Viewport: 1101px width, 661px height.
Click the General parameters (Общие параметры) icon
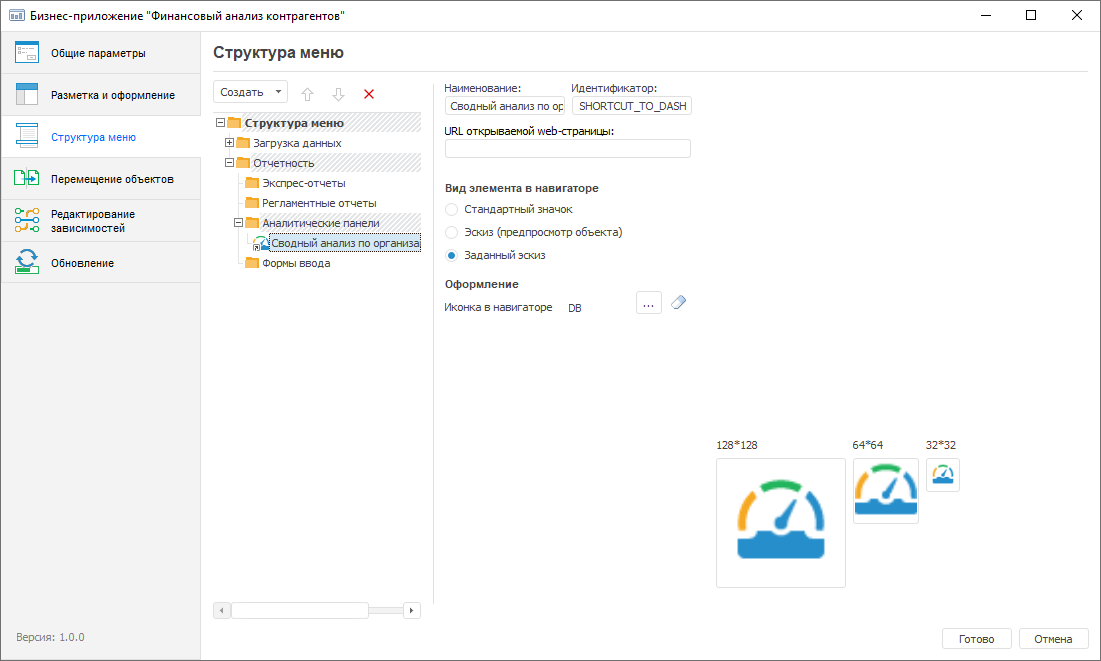(27, 53)
